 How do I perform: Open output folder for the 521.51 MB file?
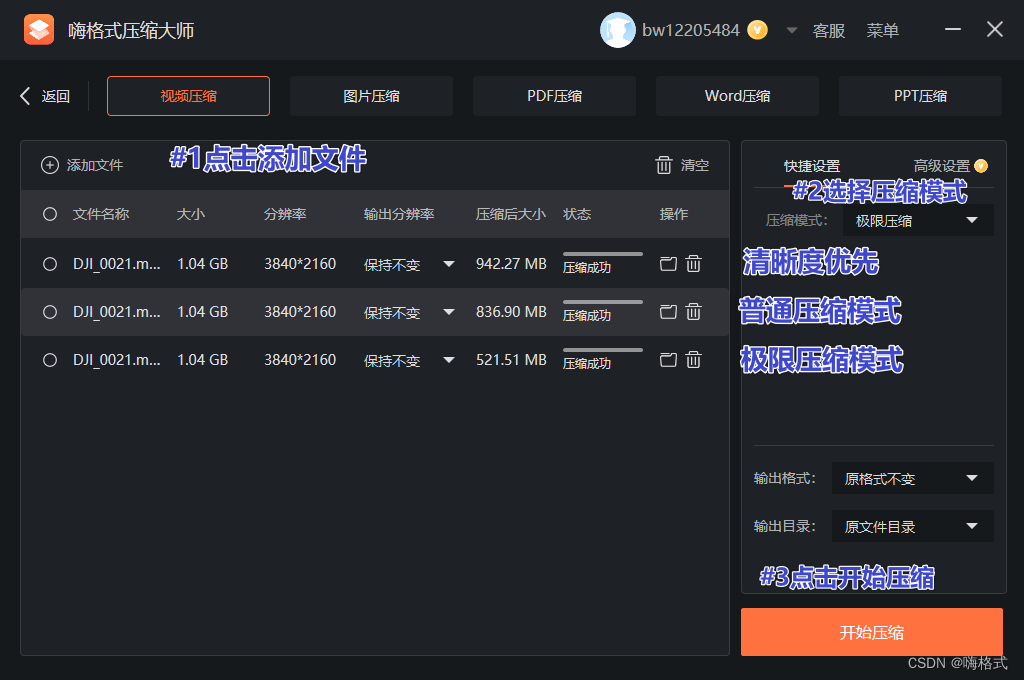668,360
